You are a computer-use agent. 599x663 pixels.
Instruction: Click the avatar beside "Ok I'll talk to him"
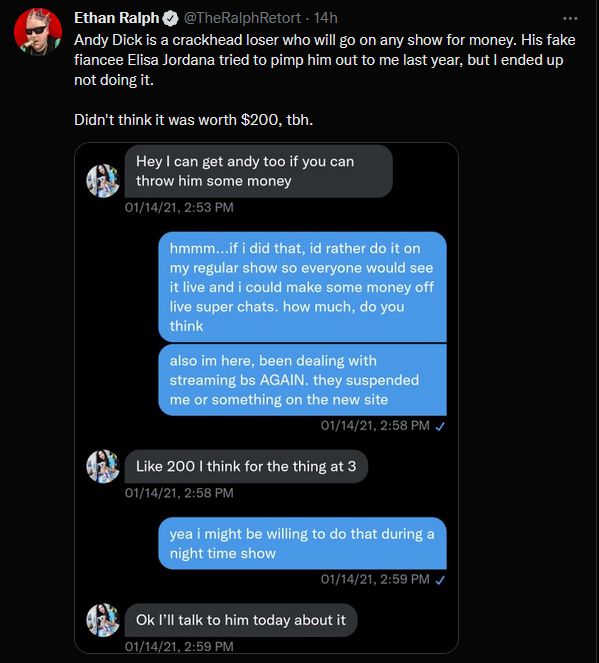click(103, 620)
